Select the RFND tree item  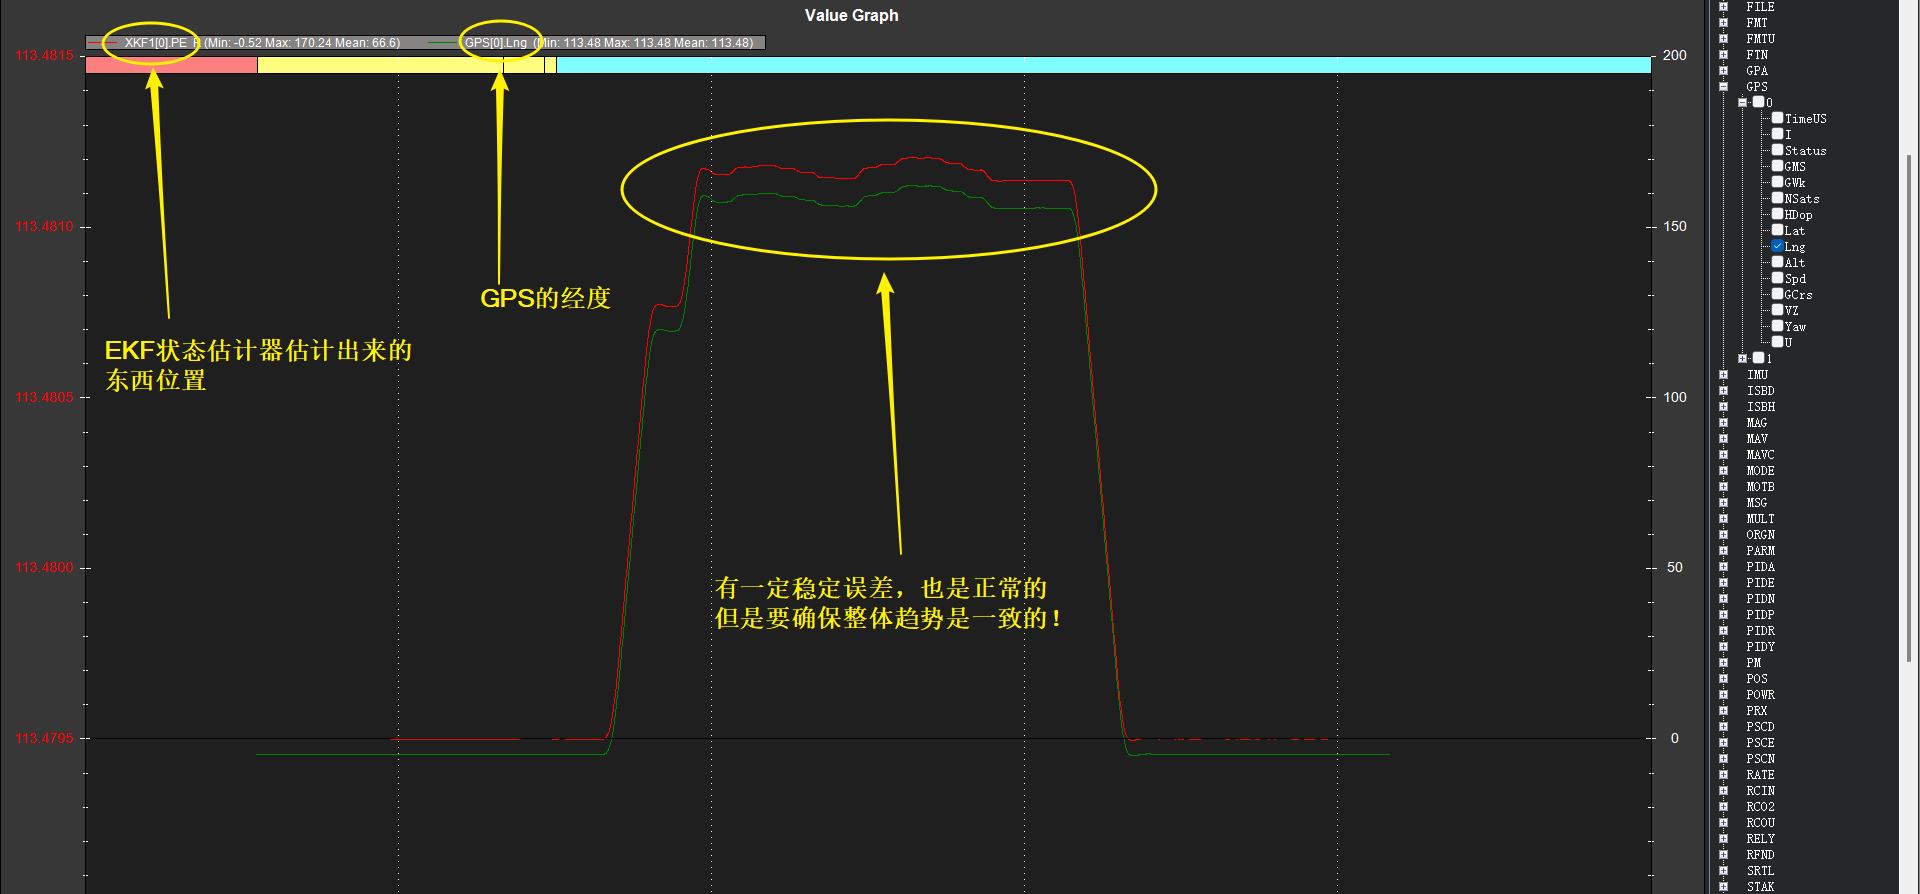point(1760,855)
